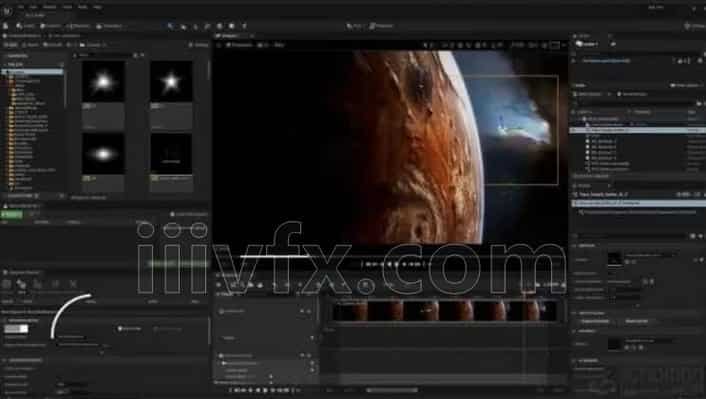
Task: Click the Play icon in the main toolbar
Action: coord(353,26)
